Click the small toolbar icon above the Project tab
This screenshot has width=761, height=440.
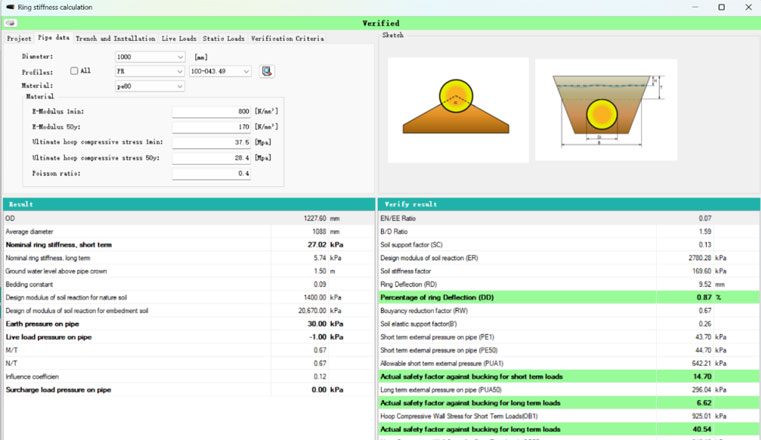pos(10,23)
